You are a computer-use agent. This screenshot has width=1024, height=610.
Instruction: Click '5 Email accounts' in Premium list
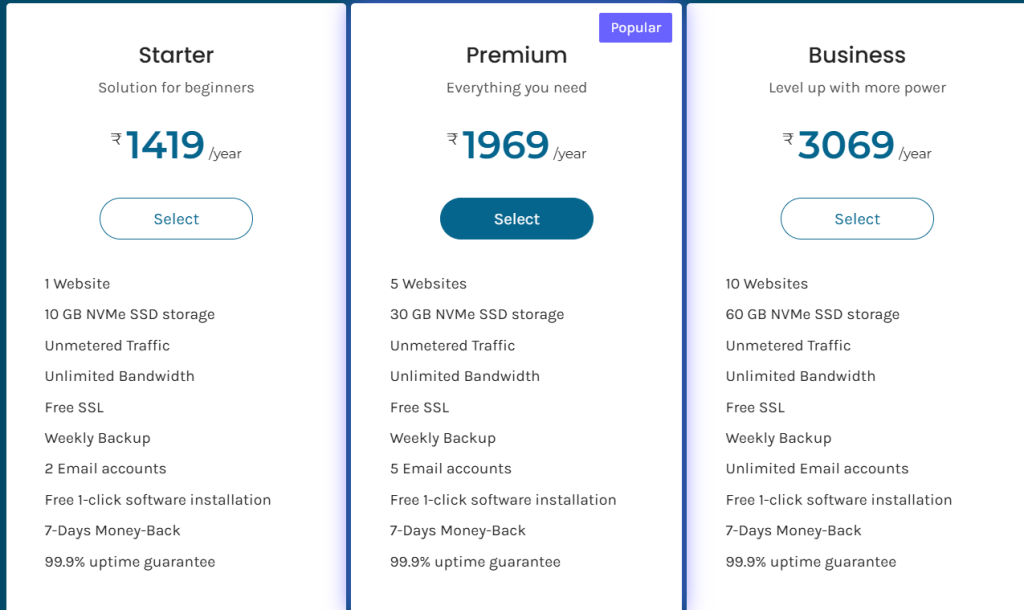[450, 469]
